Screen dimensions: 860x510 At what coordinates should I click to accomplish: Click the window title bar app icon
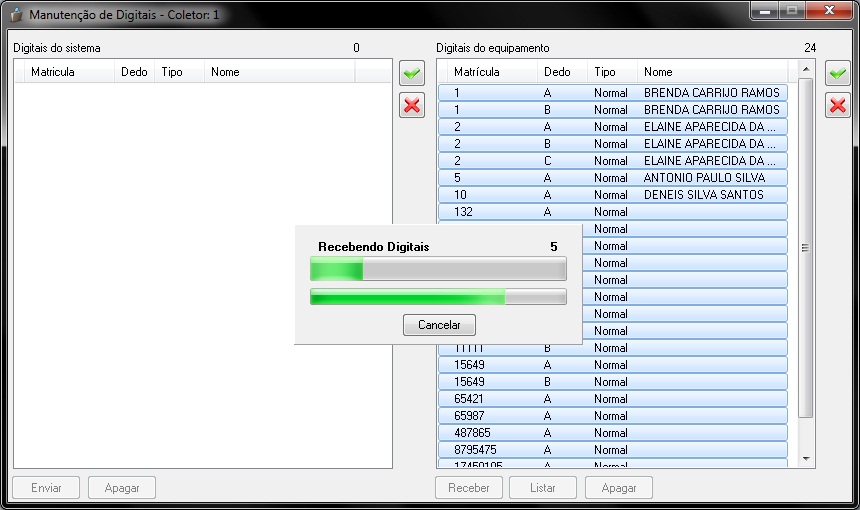pos(16,16)
